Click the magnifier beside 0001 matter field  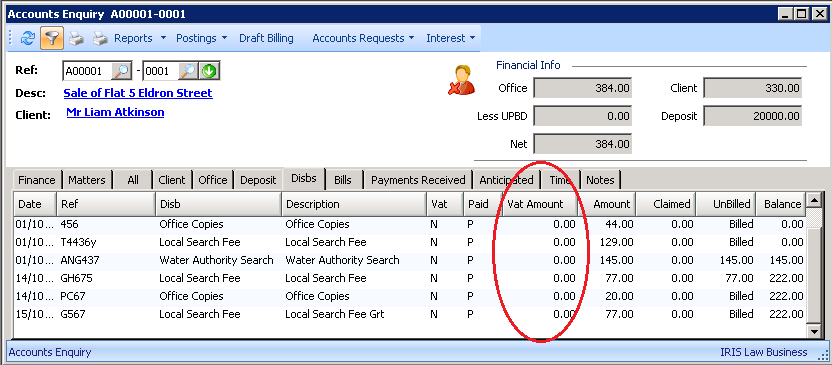coord(188,71)
